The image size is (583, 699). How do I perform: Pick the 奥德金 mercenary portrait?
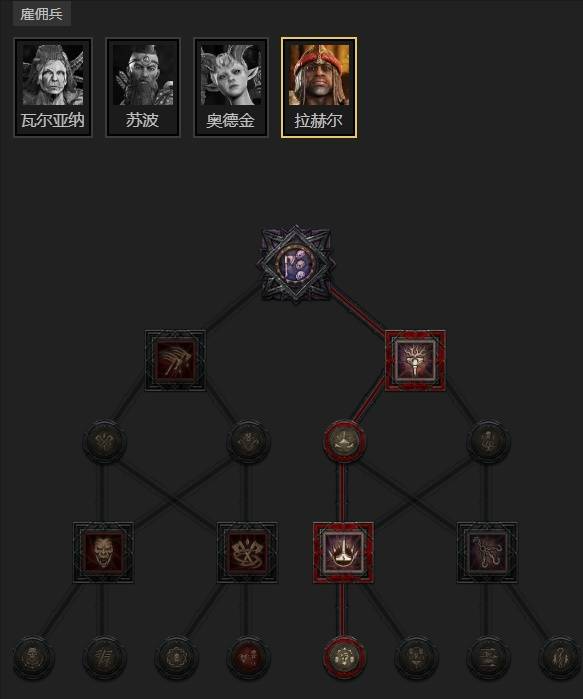coord(231,87)
